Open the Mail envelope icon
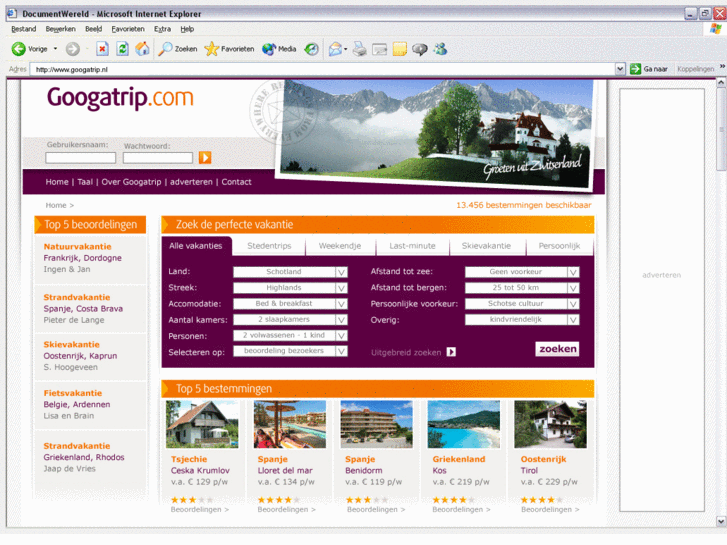Screen dimensions: 727x545 click(x=335, y=49)
